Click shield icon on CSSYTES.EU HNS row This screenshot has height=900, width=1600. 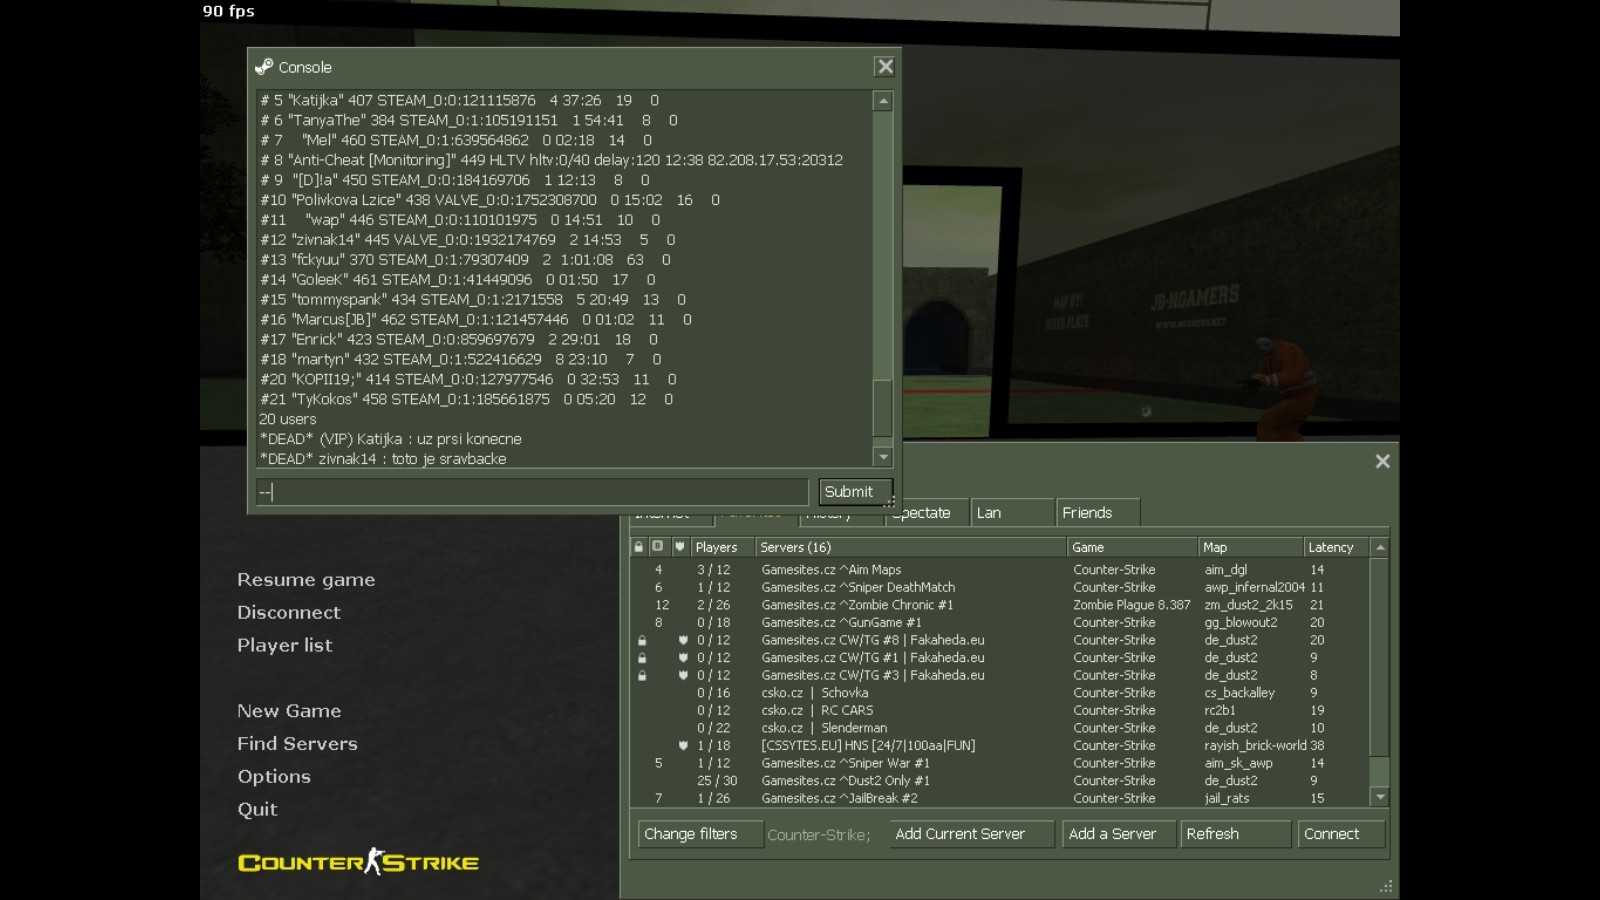[x=683, y=746]
